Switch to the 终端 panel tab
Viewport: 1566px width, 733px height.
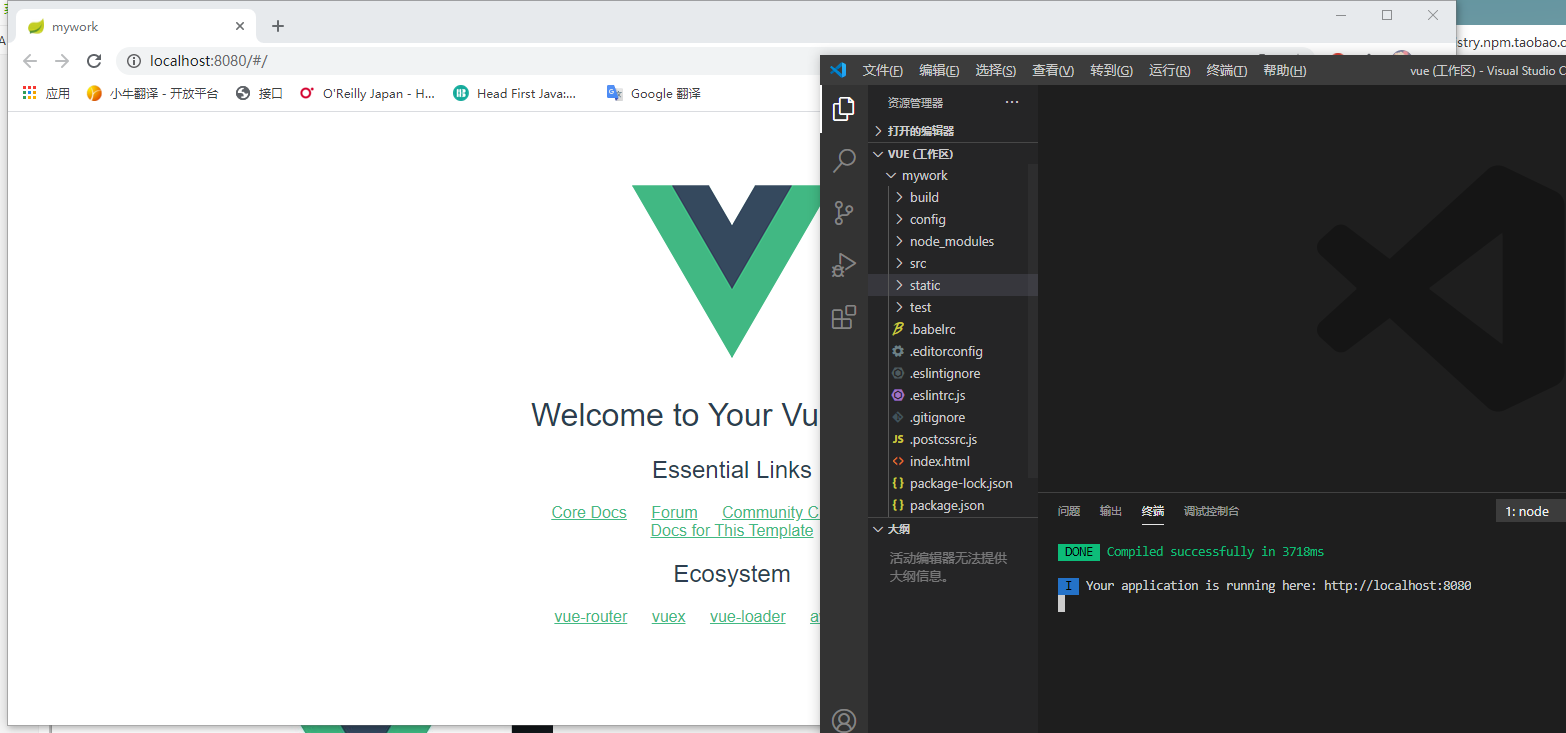point(1153,511)
